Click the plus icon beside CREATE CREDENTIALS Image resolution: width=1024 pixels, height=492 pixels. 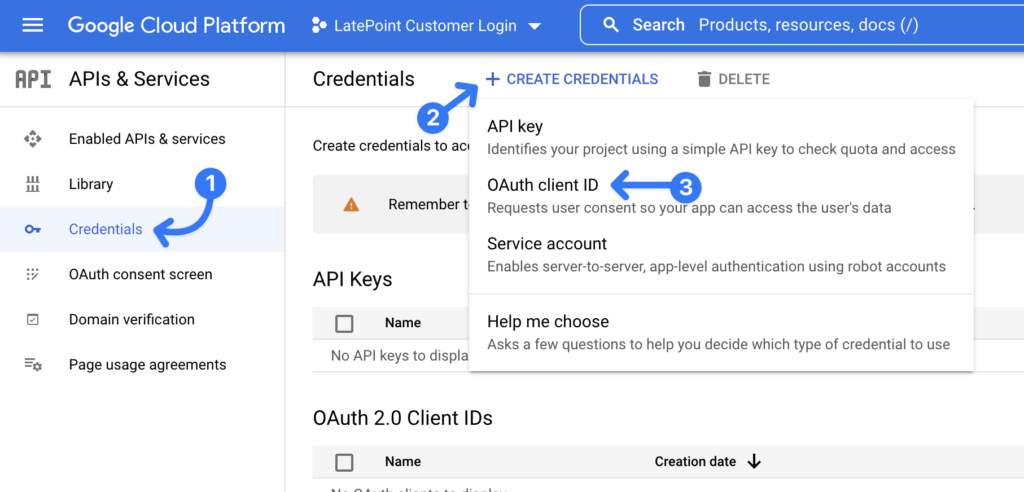tap(492, 79)
